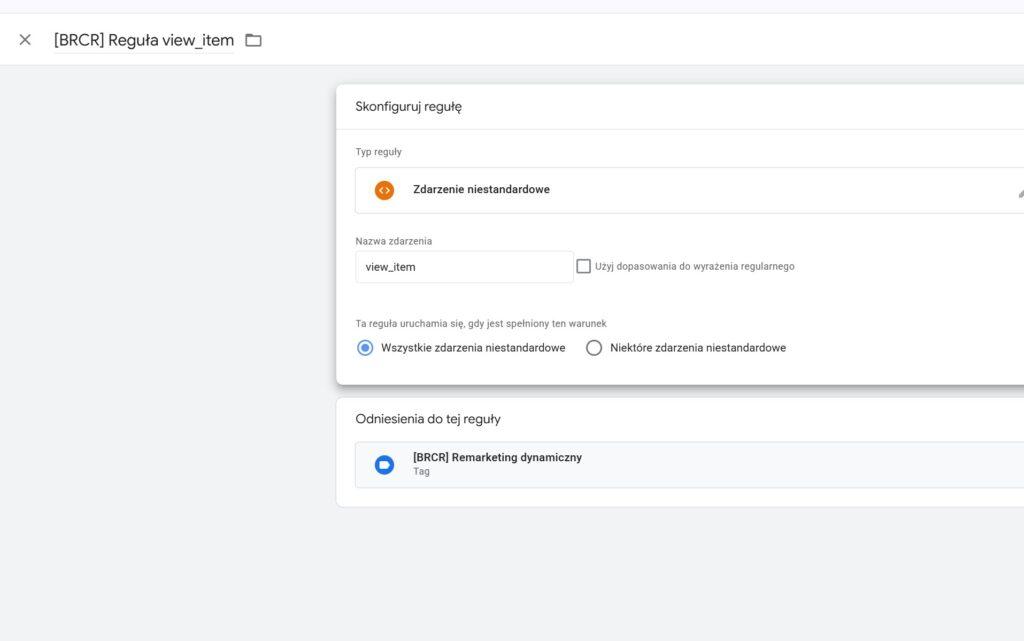
Task: Click the 'Skonfiguruj regułę' section header
Action: (x=408, y=107)
